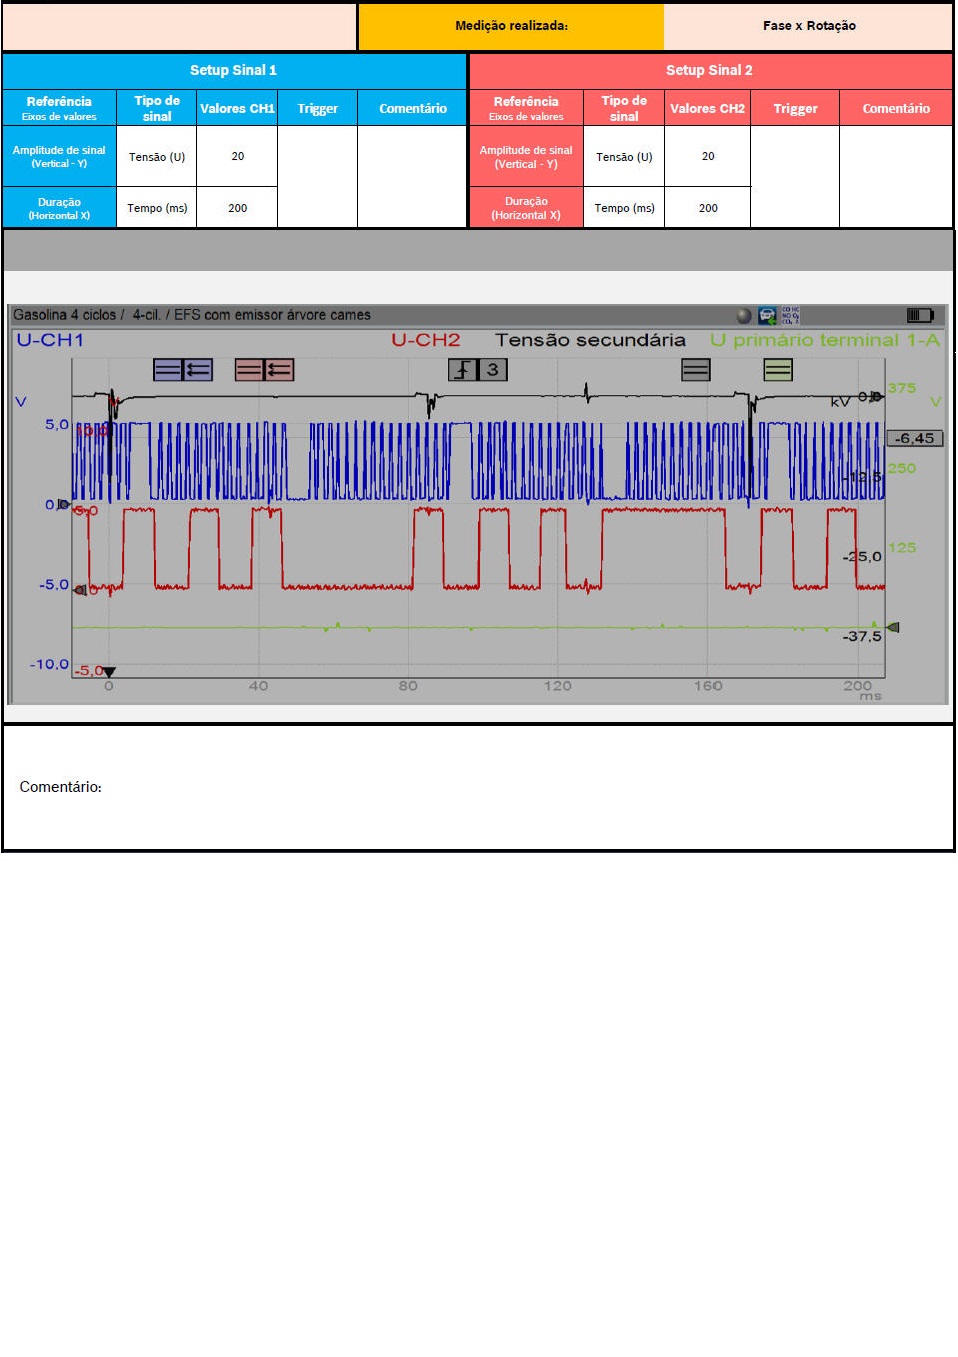Click the battery status icon
This screenshot has height=1357, width=958.
click(x=919, y=315)
